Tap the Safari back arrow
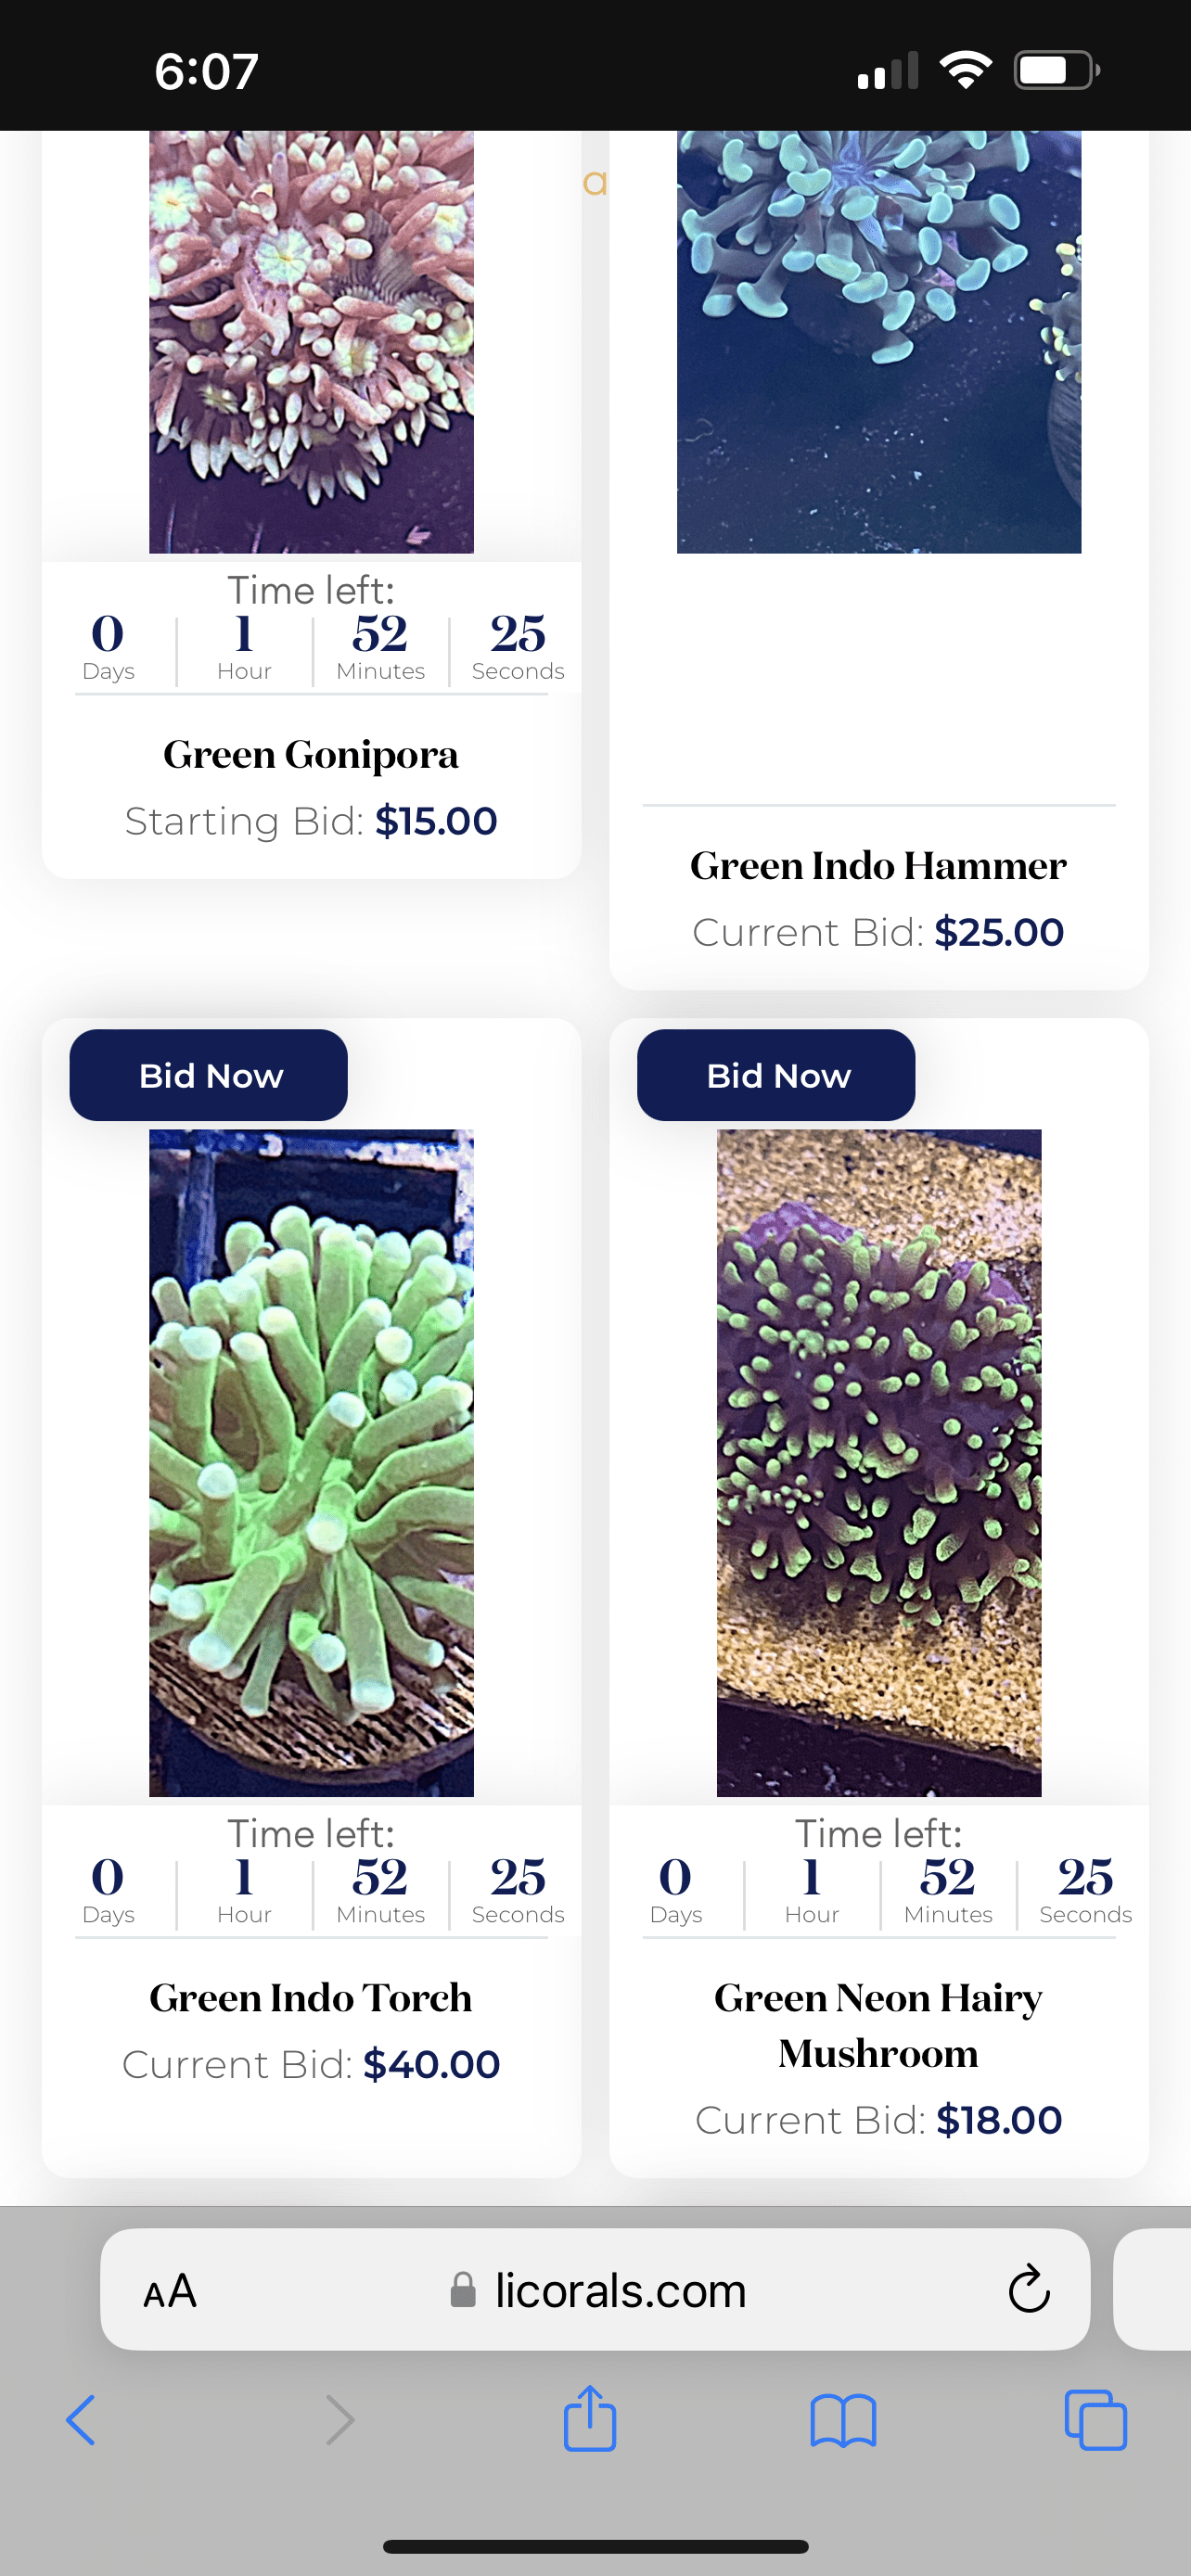 tap(81, 2420)
